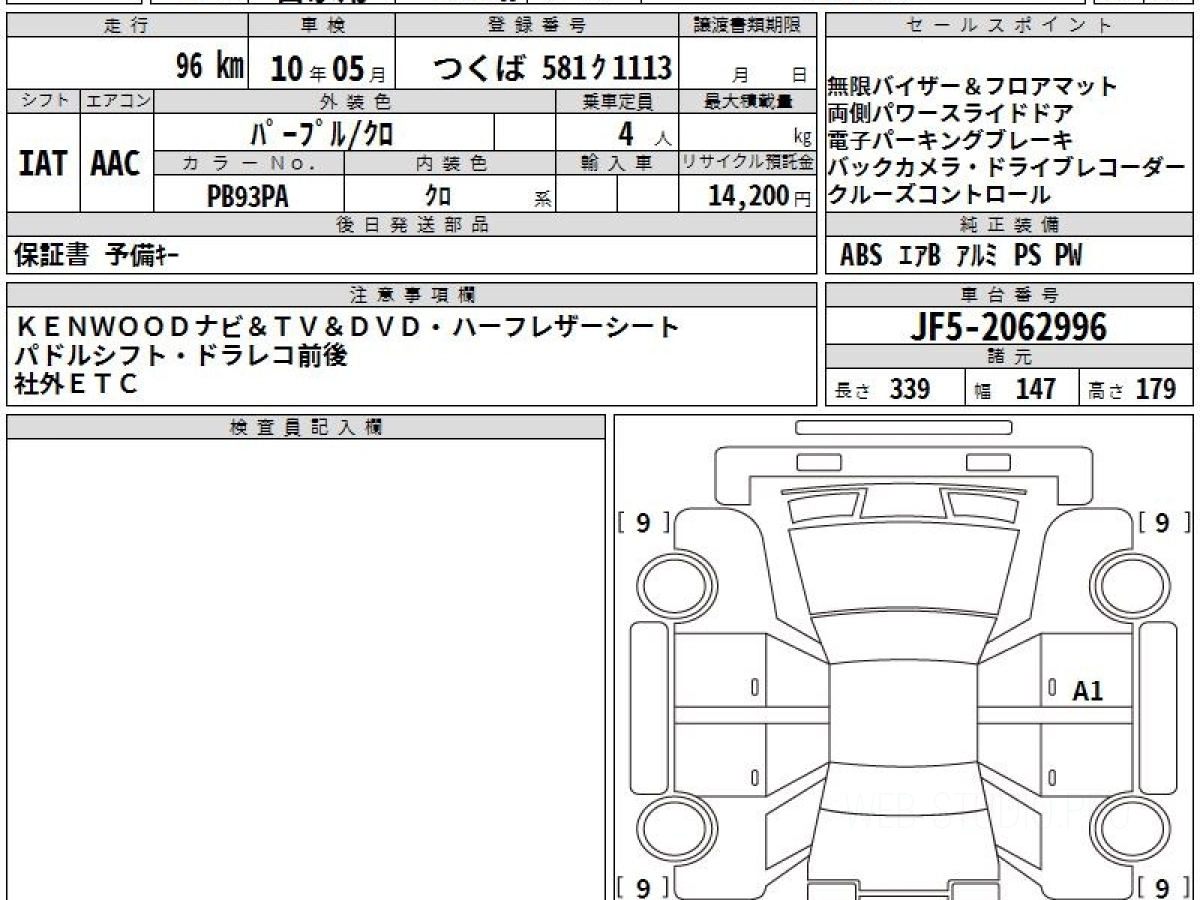The height and width of the screenshot is (900, 1200).
Task: Click the "kg" unit in the load cell
Action: pyautogui.click(x=801, y=138)
